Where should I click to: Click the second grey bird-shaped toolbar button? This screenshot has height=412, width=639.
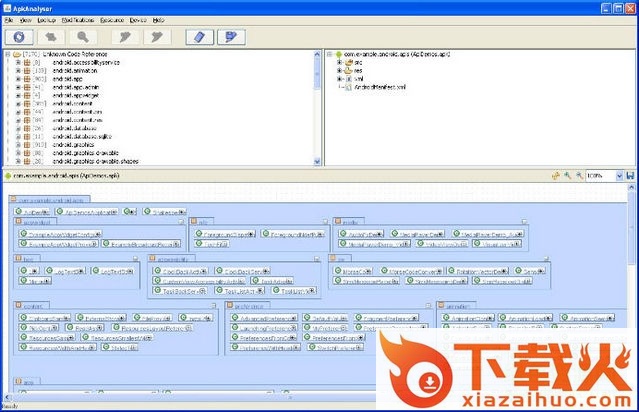click(157, 37)
